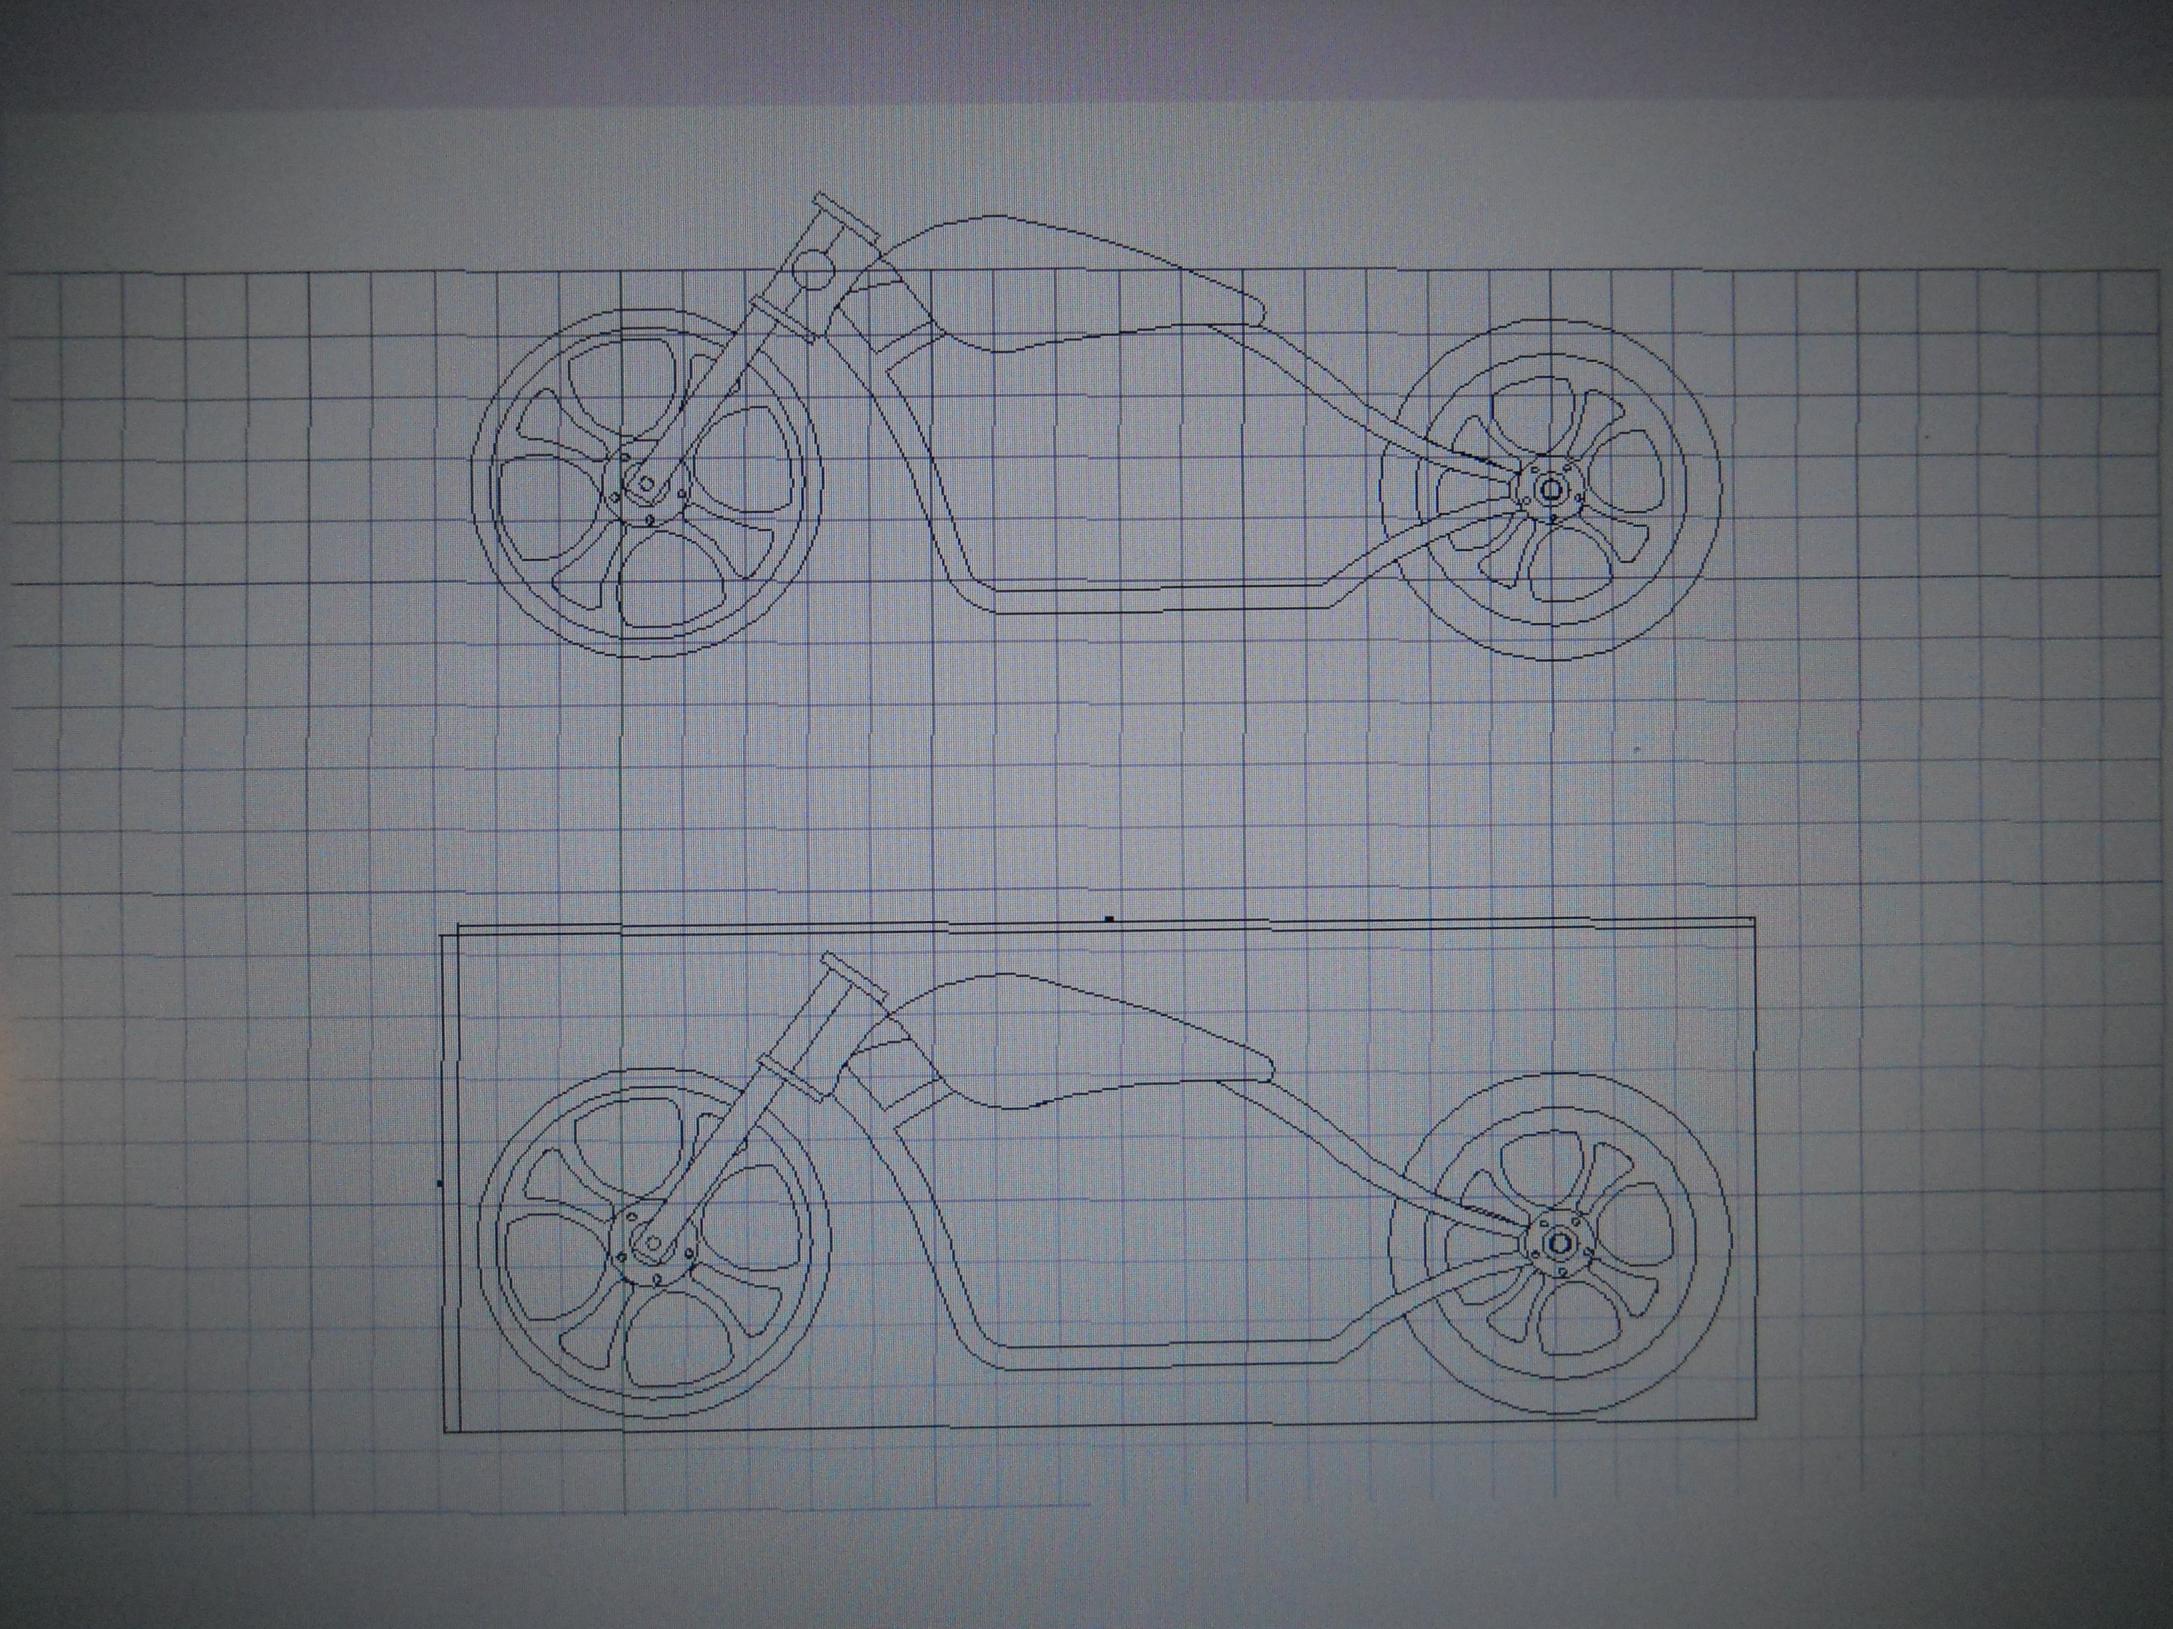Image resolution: width=2173 pixels, height=1629 pixels.
Task: Click the headlight circle on top motorcycle's fork
Action: [813, 270]
